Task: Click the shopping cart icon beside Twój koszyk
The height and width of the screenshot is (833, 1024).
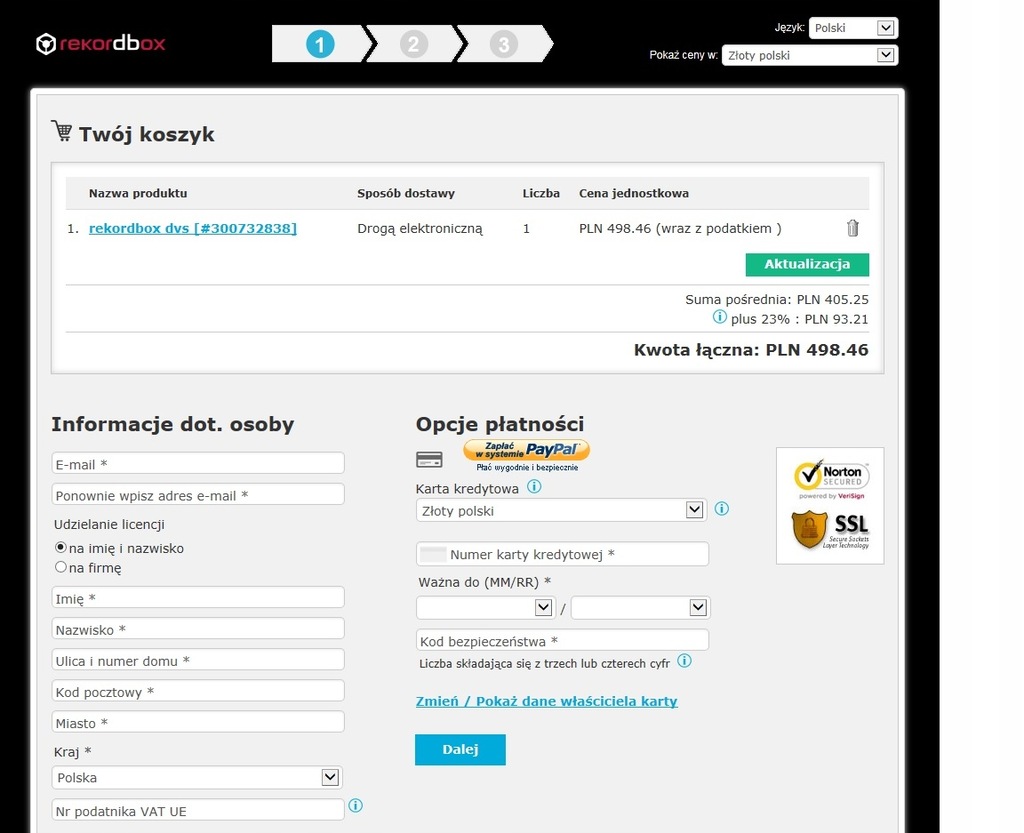Action: (x=62, y=131)
